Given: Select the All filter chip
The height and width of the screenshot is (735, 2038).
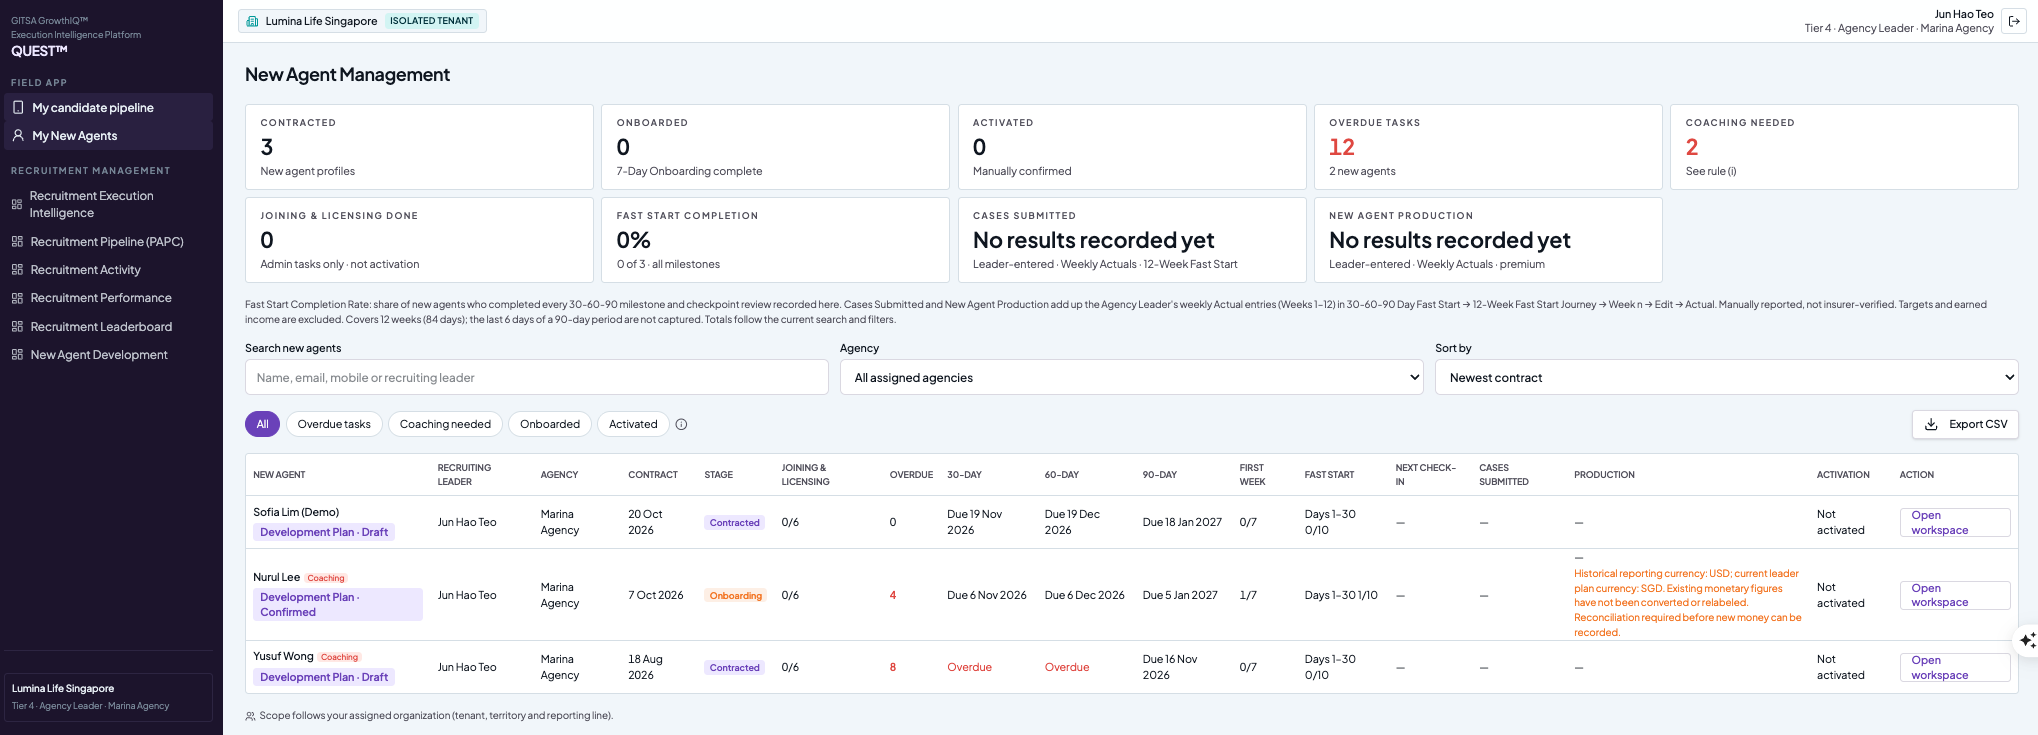Looking at the screenshot, I should pos(262,424).
